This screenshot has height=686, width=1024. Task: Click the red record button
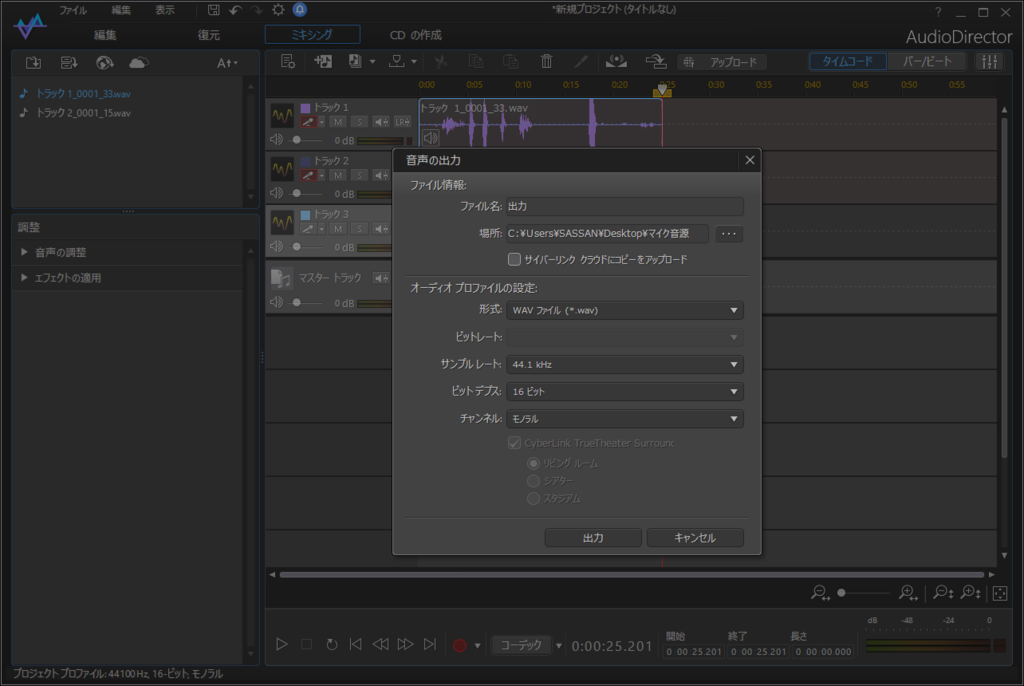click(x=460, y=645)
